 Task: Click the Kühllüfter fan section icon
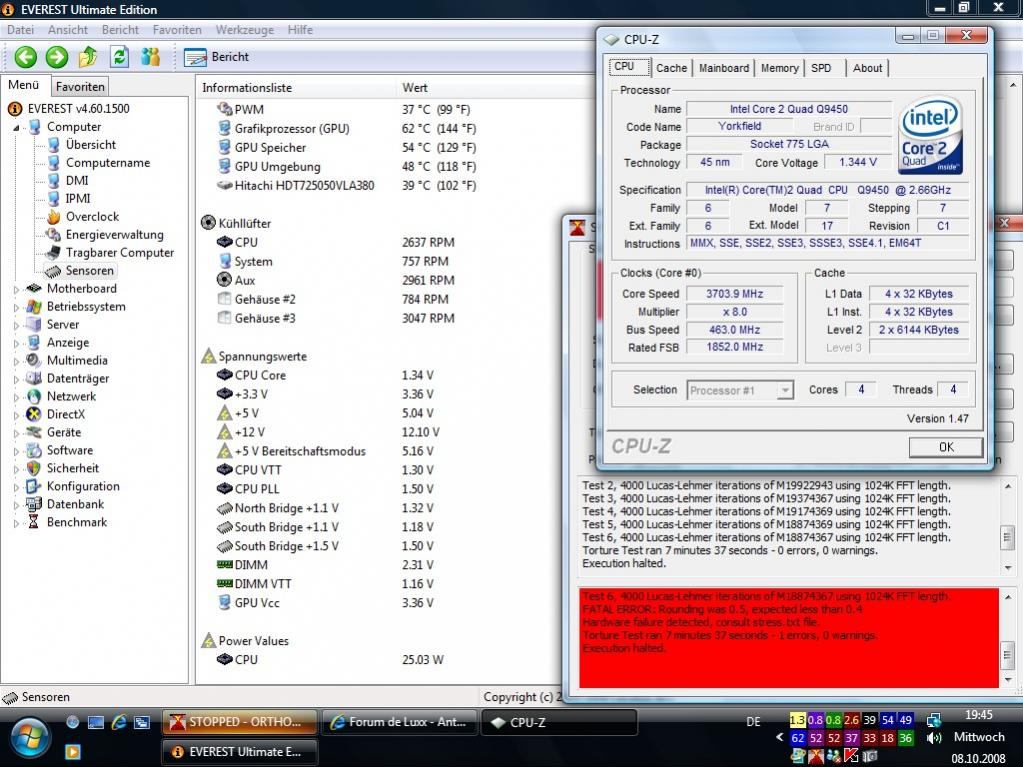click(208, 223)
